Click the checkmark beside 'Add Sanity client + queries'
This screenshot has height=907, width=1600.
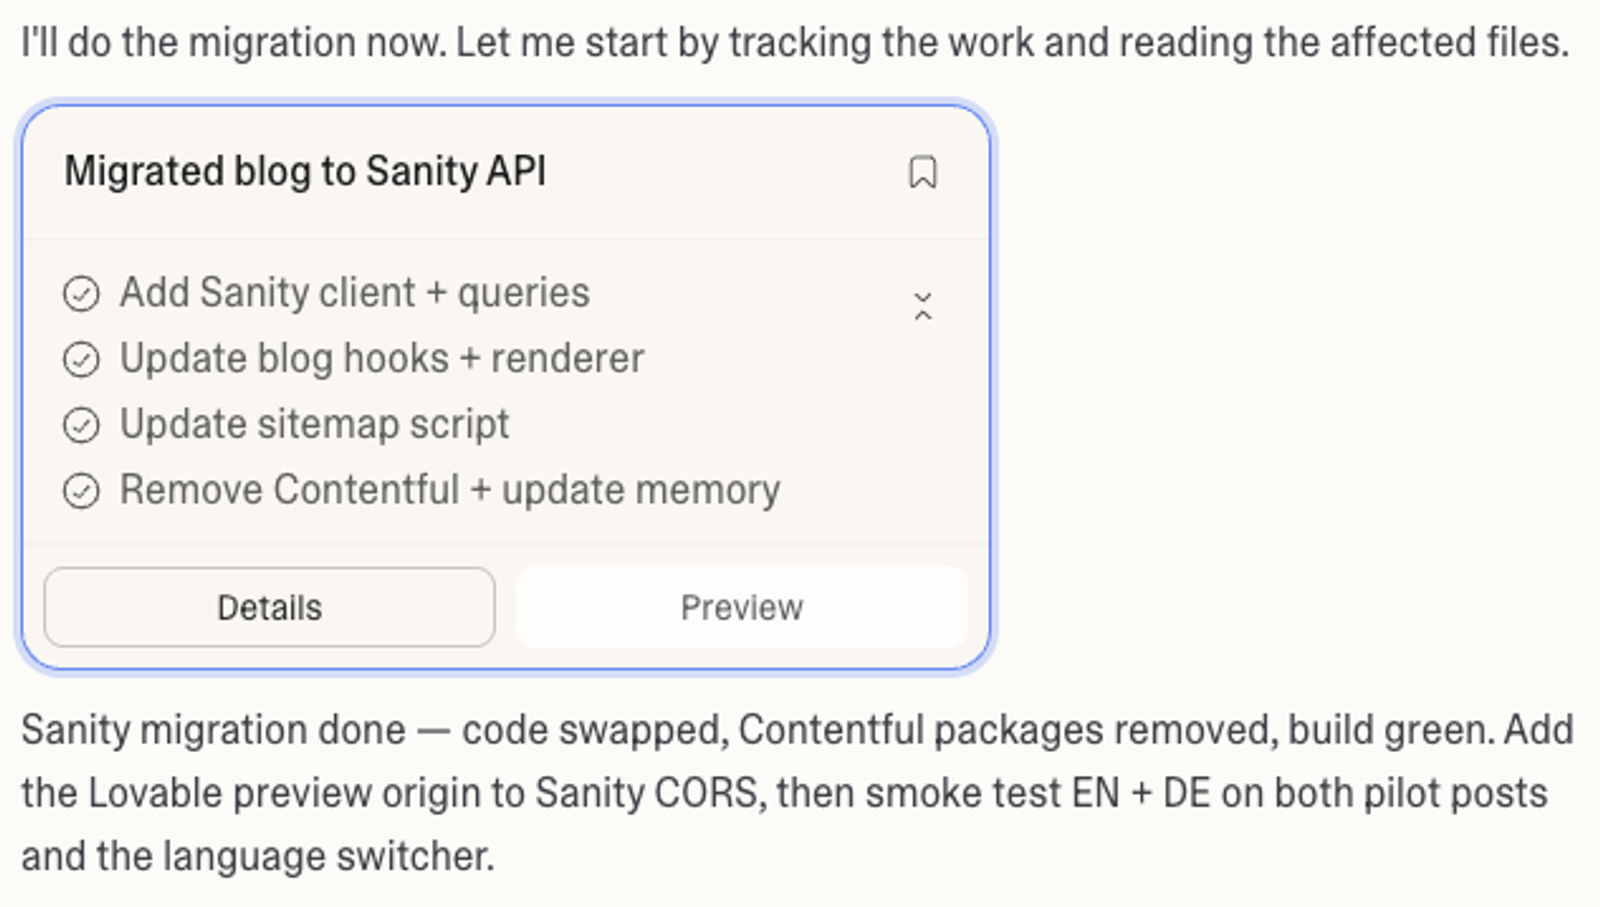tap(81, 293)
